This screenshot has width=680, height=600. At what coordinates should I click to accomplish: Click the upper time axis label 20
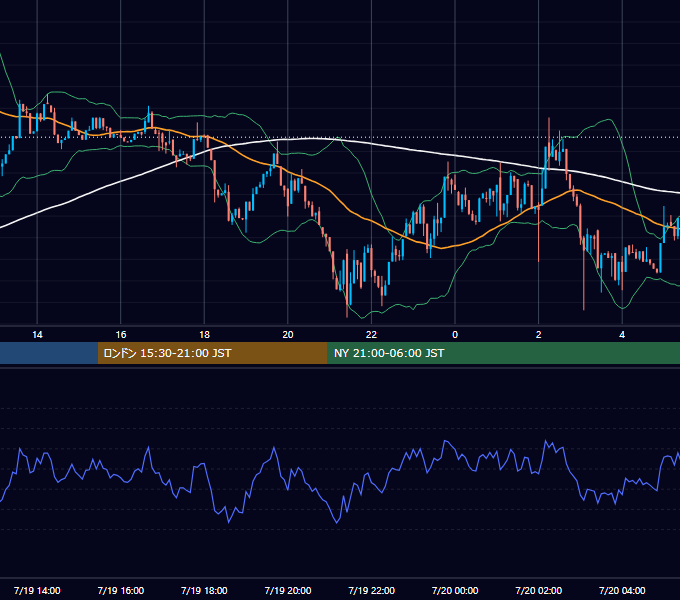click(x=288, y=335)
